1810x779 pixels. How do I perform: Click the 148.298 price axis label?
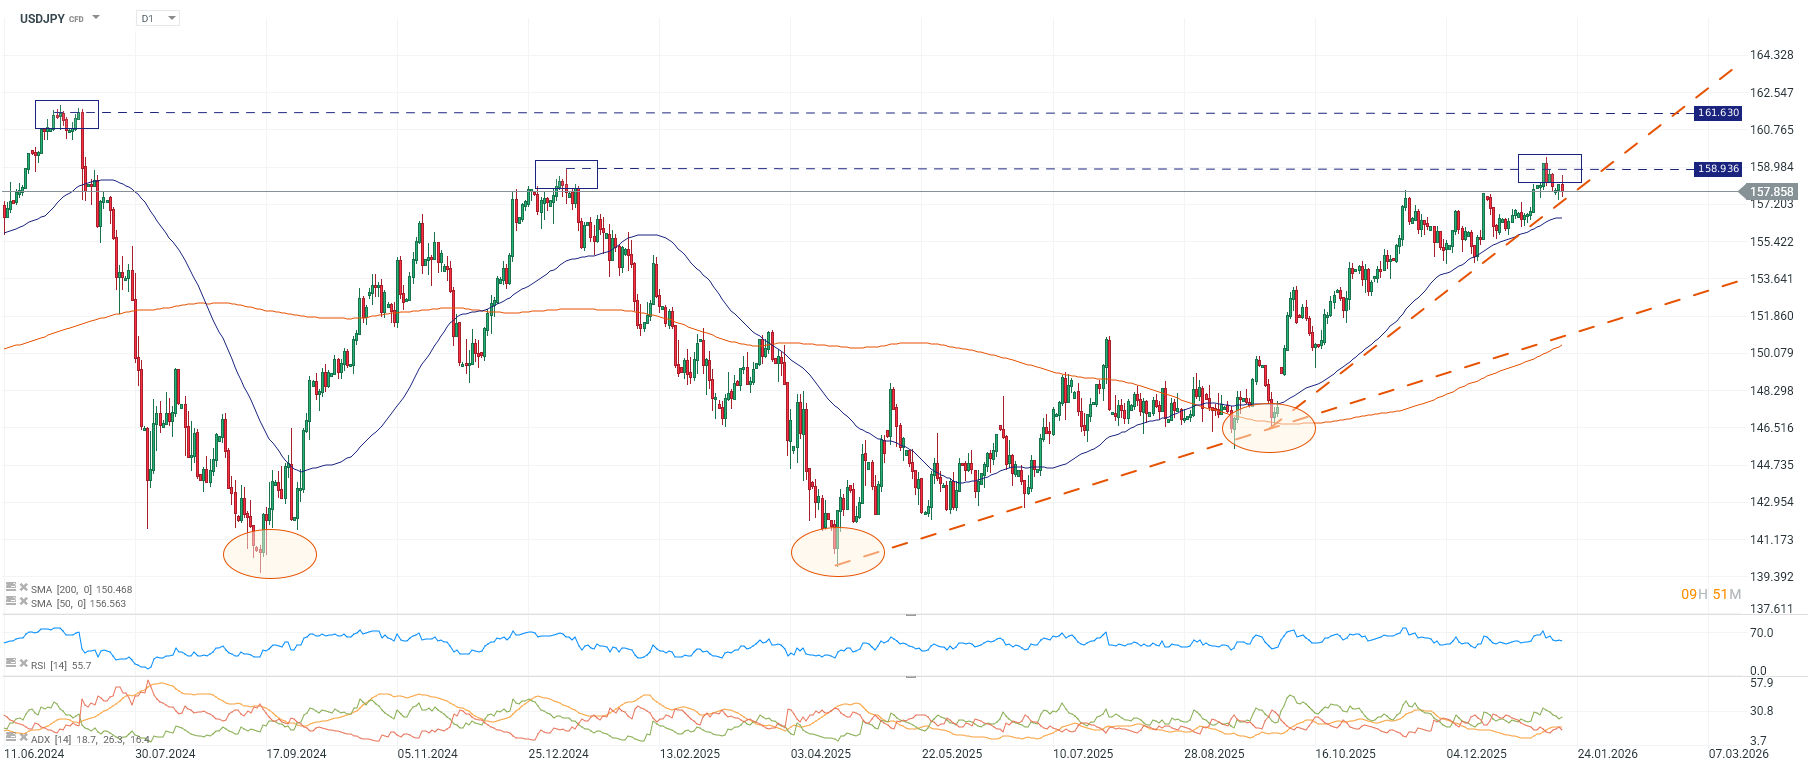[x=1771, y=391]
